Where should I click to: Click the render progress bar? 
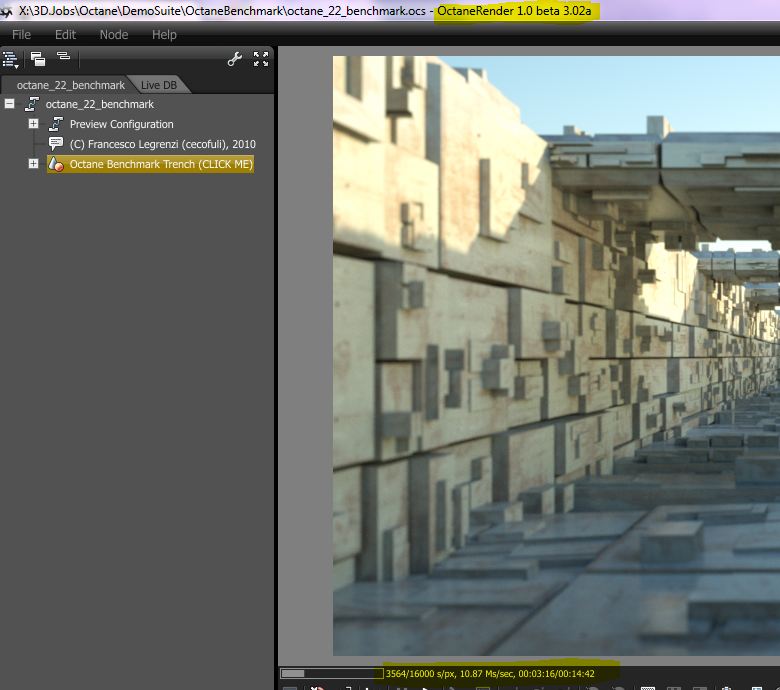pyautogui.click(x=331, y=673)
